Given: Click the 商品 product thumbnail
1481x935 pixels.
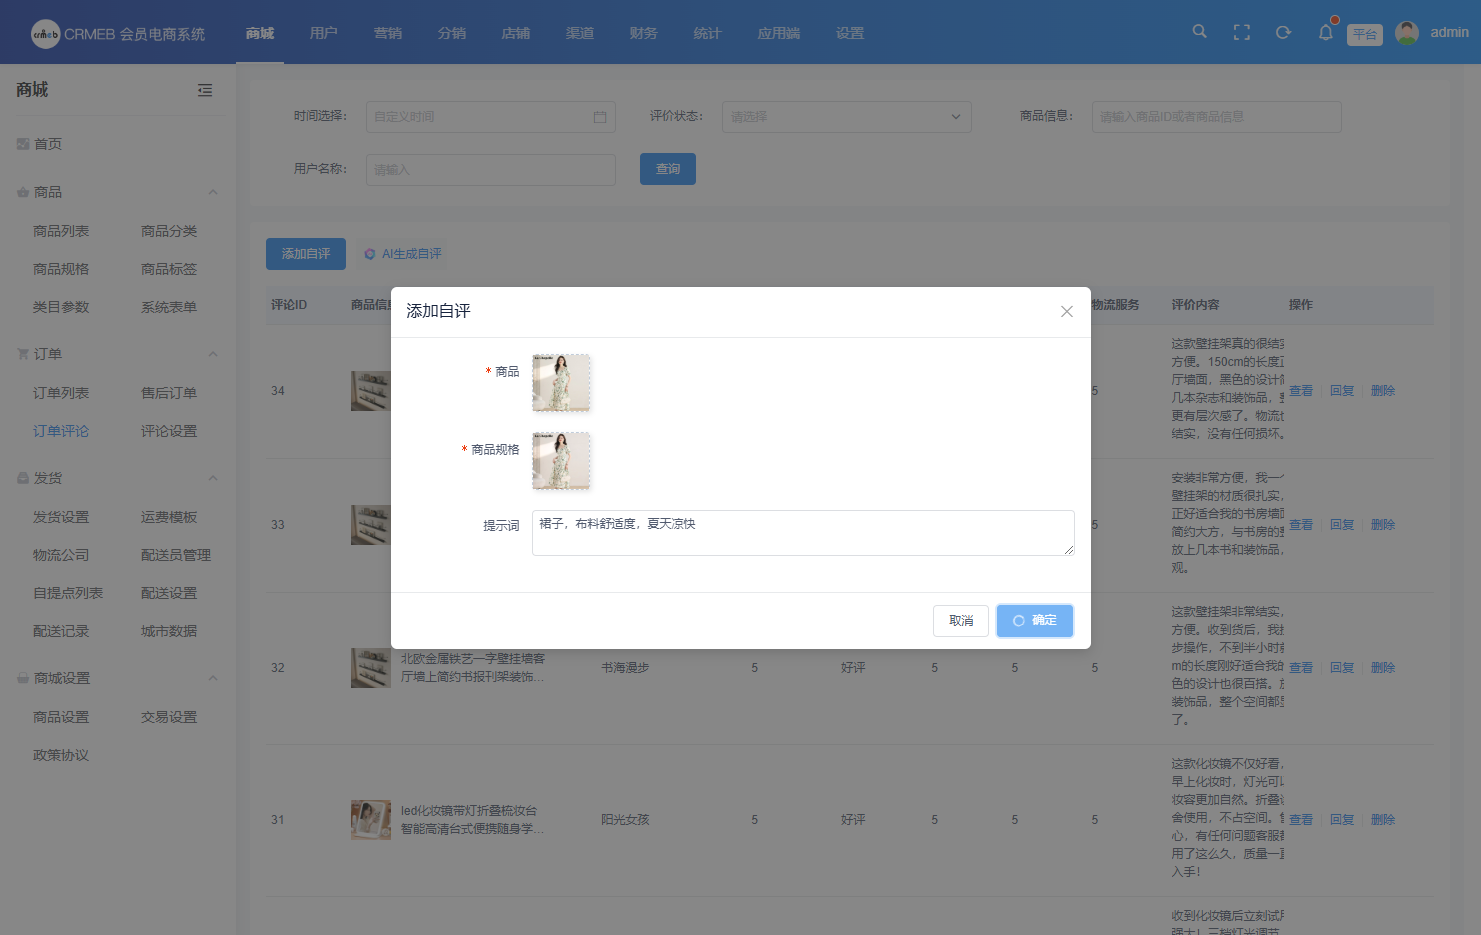Looking at the screenshot, I should [x=561, y=383].
